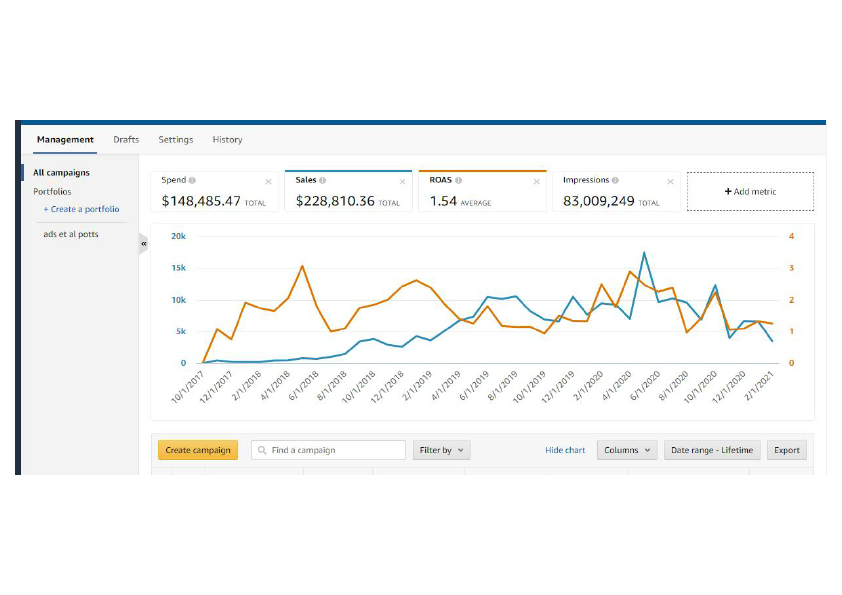The width and height of the screenshot is (842, 595).
Task: Open Add metric to add a chart metric
Action: tap(751, 191)
